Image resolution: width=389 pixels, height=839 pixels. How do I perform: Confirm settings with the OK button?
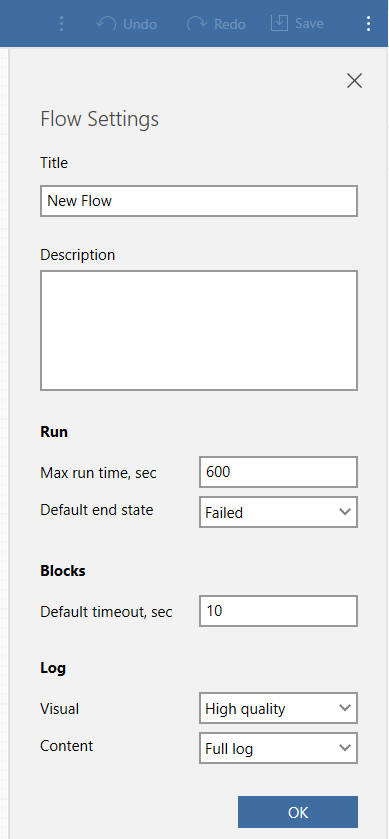click(298, 812)
